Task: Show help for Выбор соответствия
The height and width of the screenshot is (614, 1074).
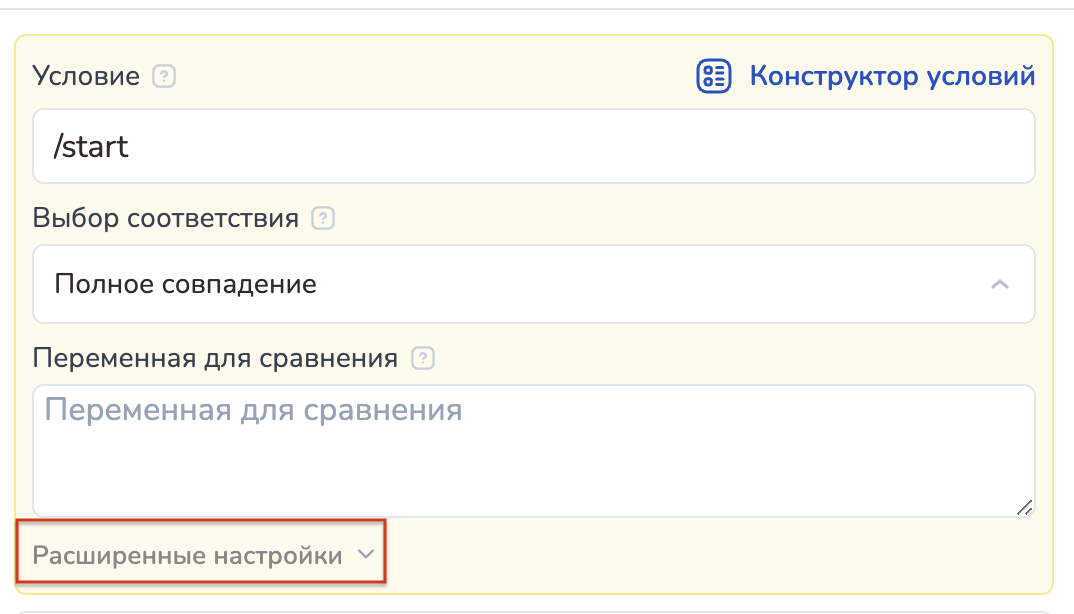Action: (322, 218)
